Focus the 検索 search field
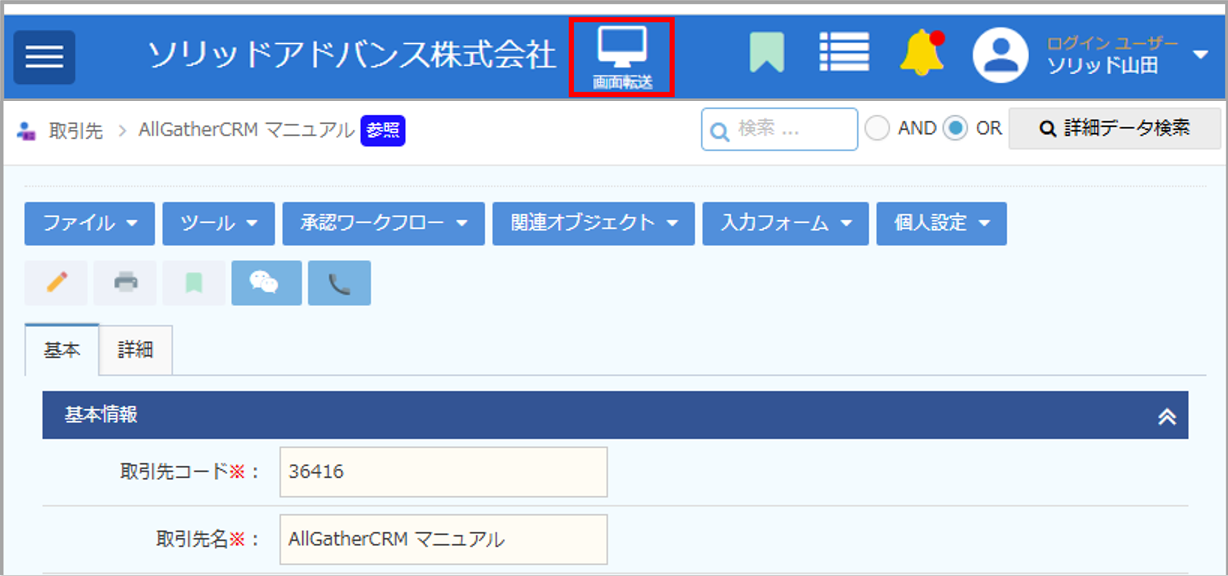This screenshot has height=576, width=1228. [x=780, y=129]
